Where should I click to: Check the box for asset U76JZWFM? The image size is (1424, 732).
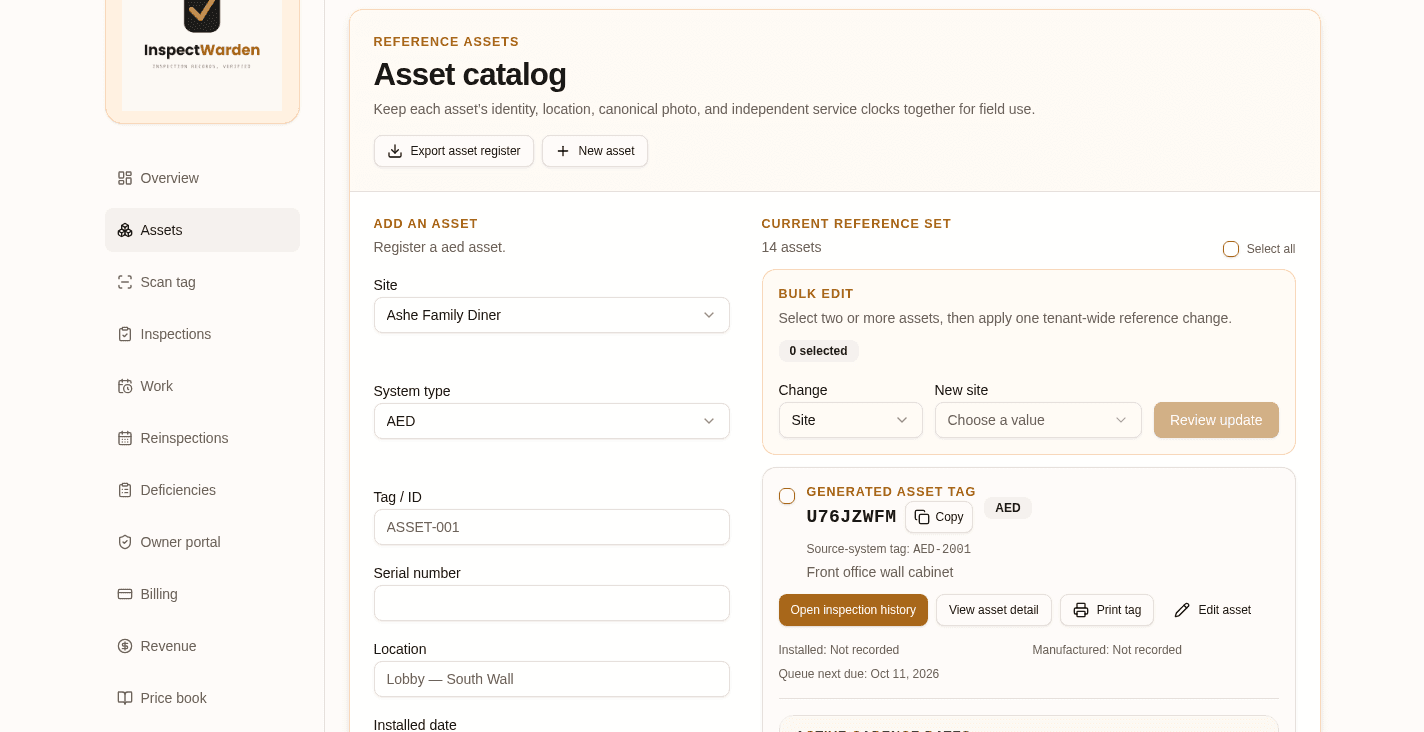click(x=787, y=496)
